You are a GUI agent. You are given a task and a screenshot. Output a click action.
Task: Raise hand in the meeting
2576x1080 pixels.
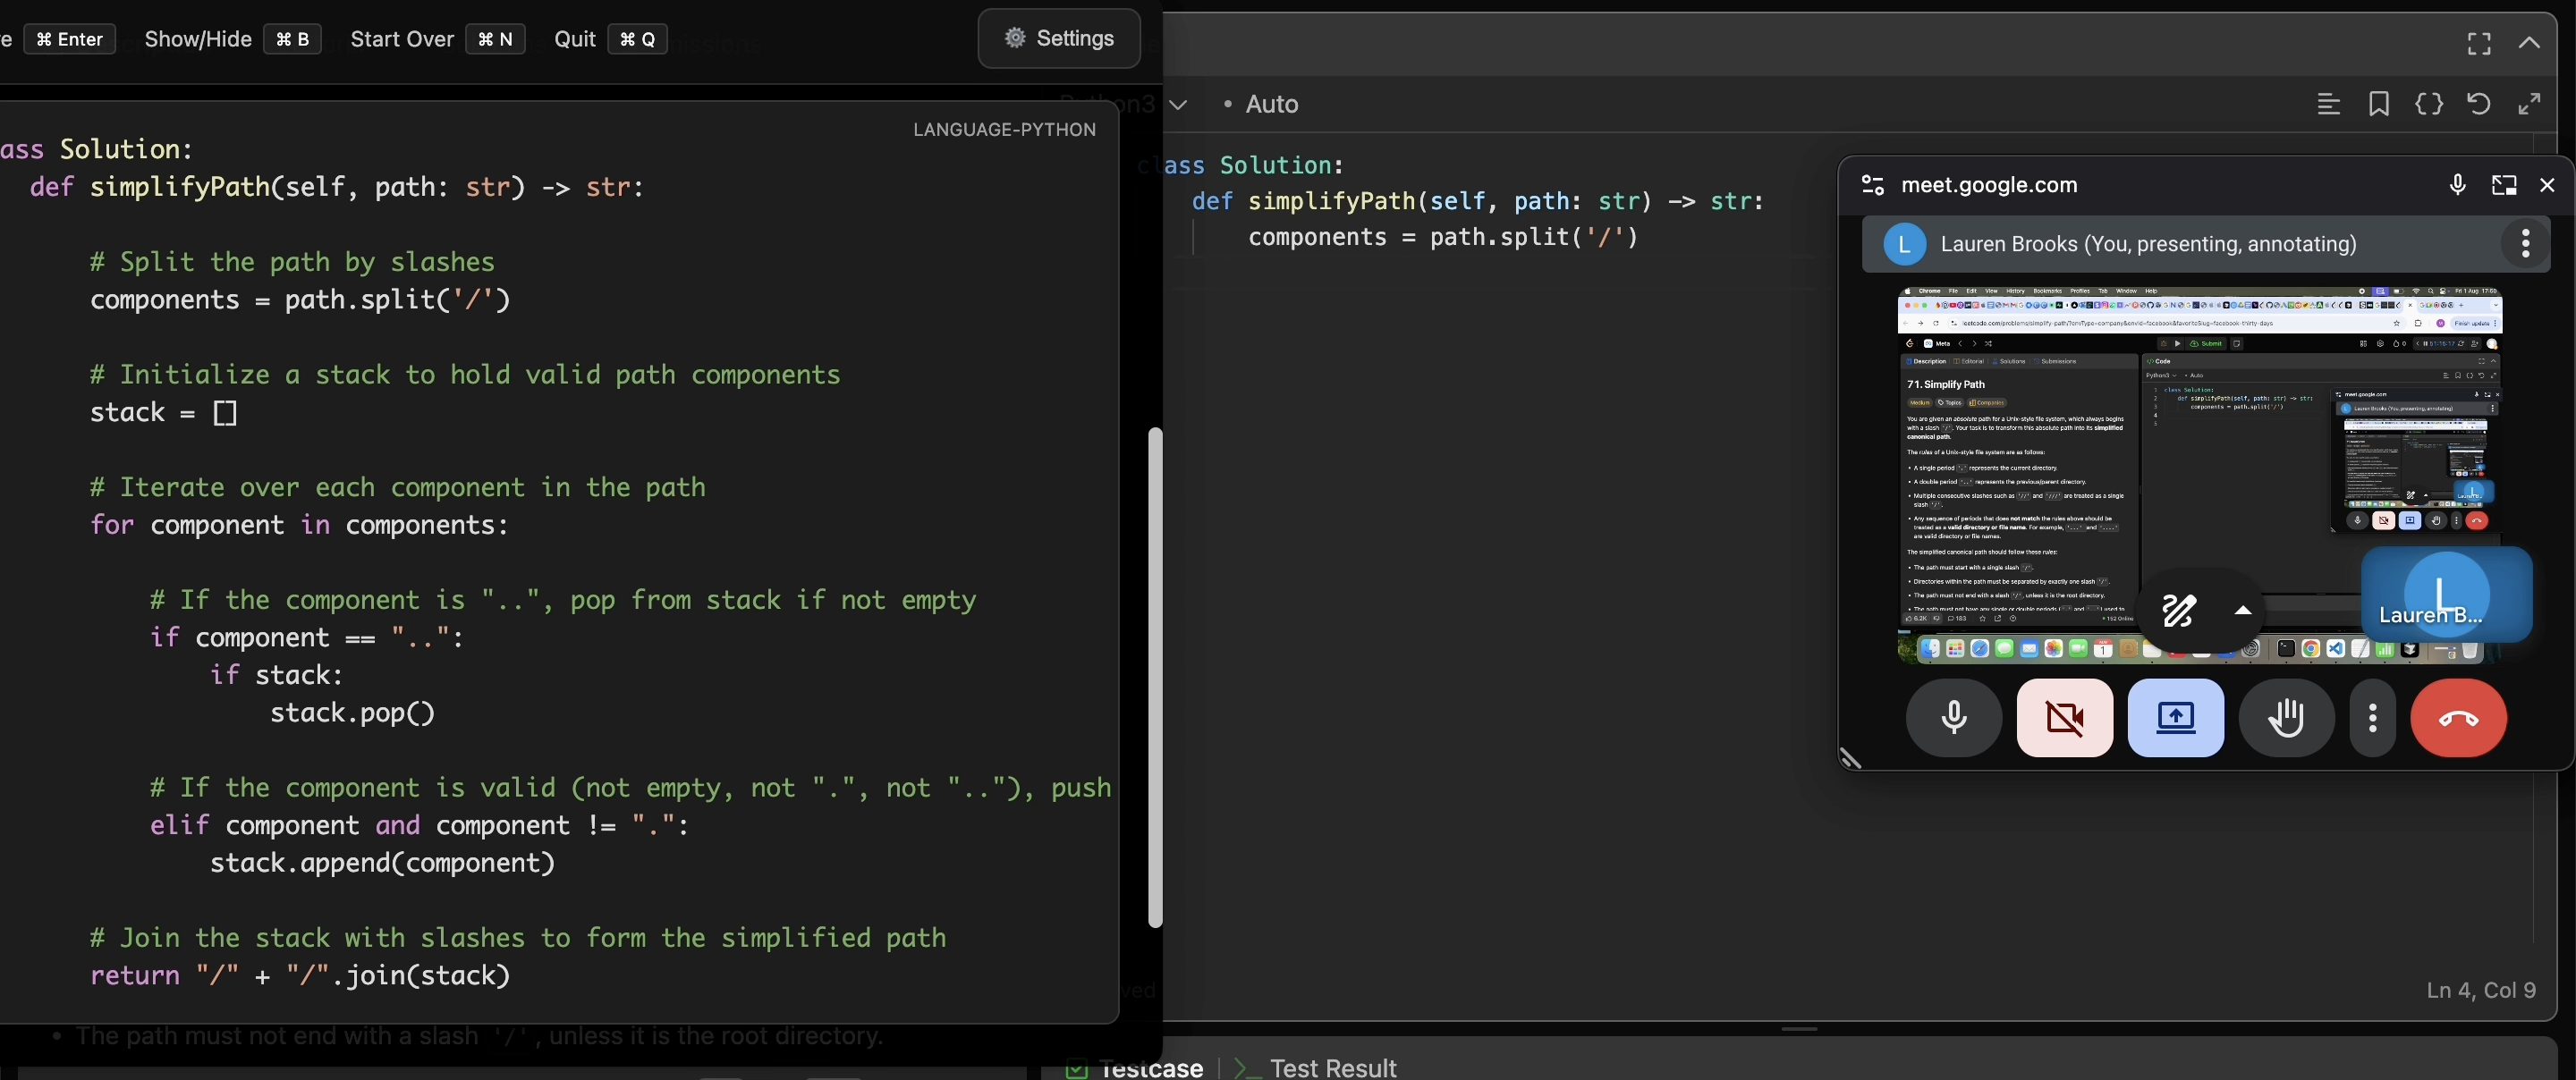pyautogui.click(x=2286, y=718)
